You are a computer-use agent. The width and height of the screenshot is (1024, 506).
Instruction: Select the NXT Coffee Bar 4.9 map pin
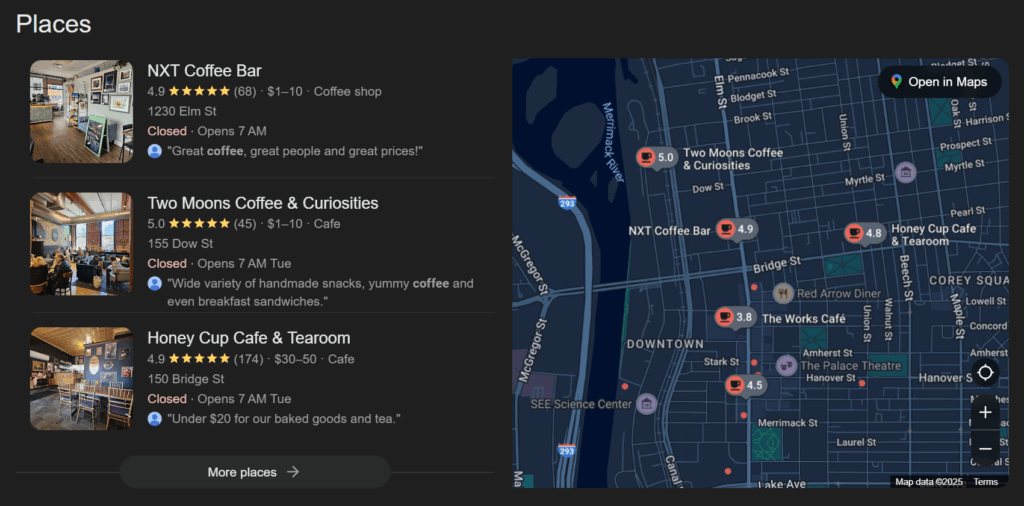click(x=737, y=229)
